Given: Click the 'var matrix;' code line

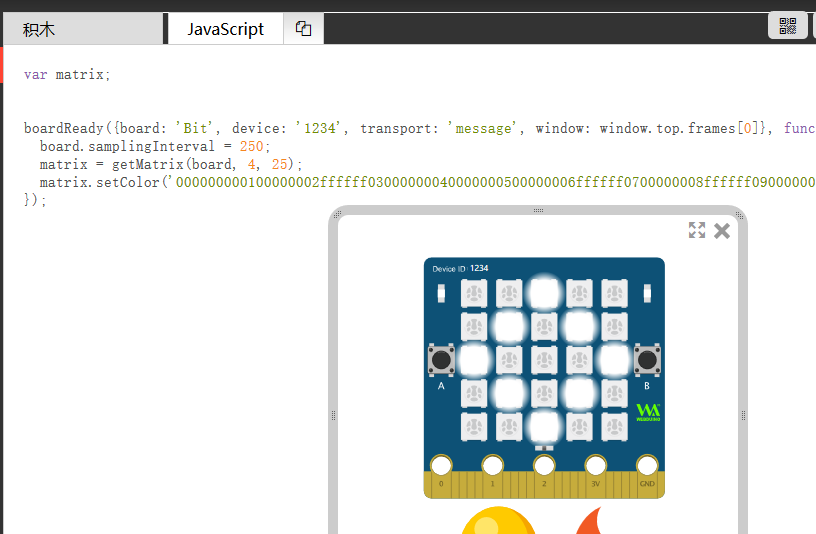Looking at the screenshot, I should 67,74.
